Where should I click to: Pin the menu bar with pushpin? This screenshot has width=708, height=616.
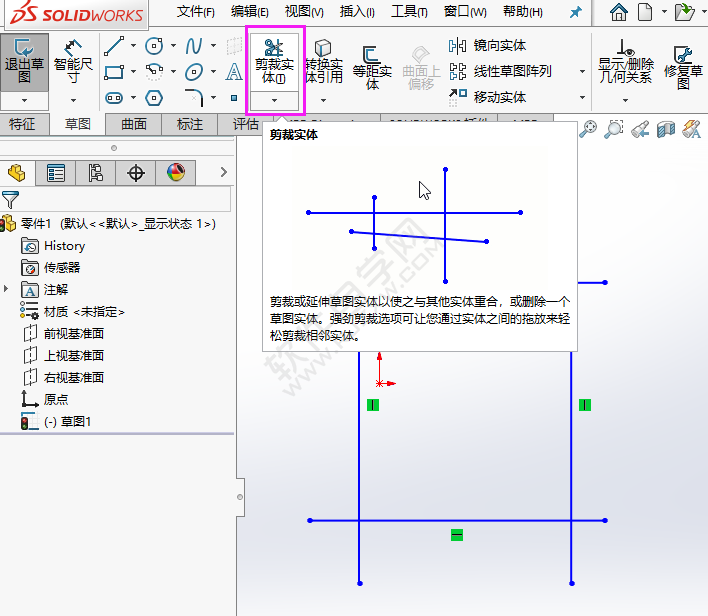click(575, 12)
